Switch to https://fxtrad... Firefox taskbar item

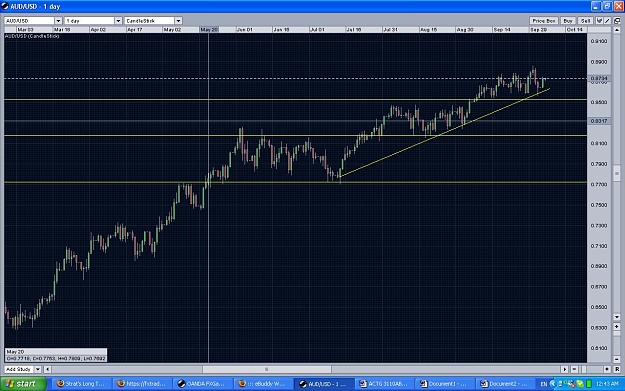coord(142,384)
